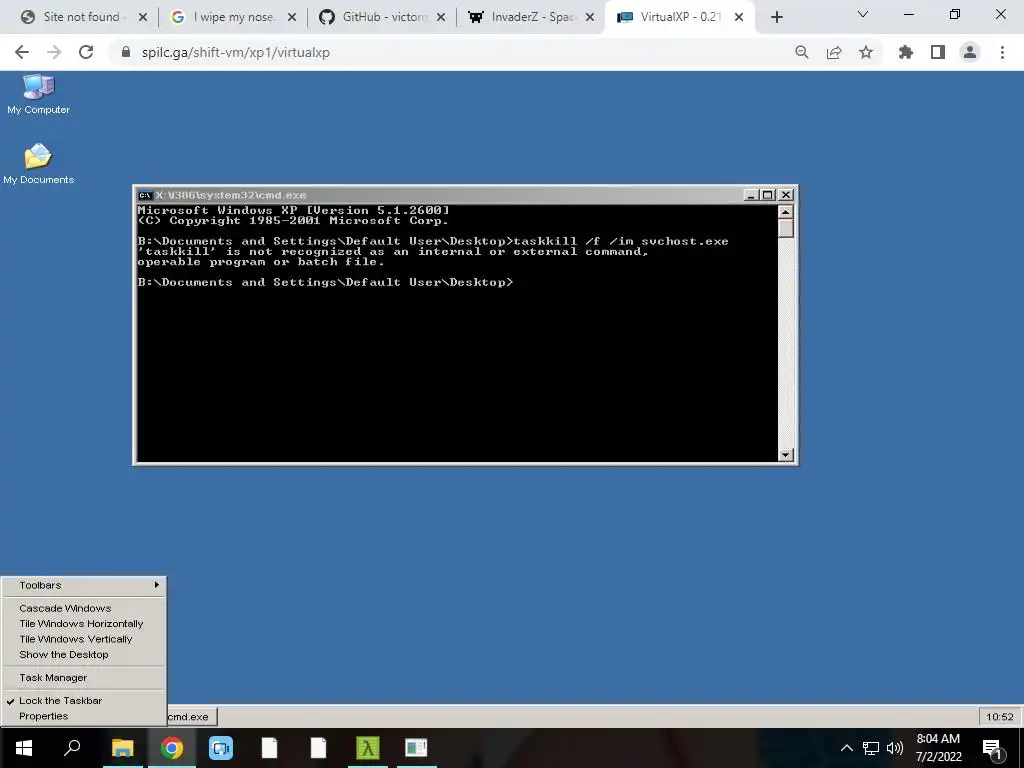The height and width of the screenshot is (768, 1024).
Task: Click the cmd.exe taskbar button in XP
Action: click(x=191, y=716)
